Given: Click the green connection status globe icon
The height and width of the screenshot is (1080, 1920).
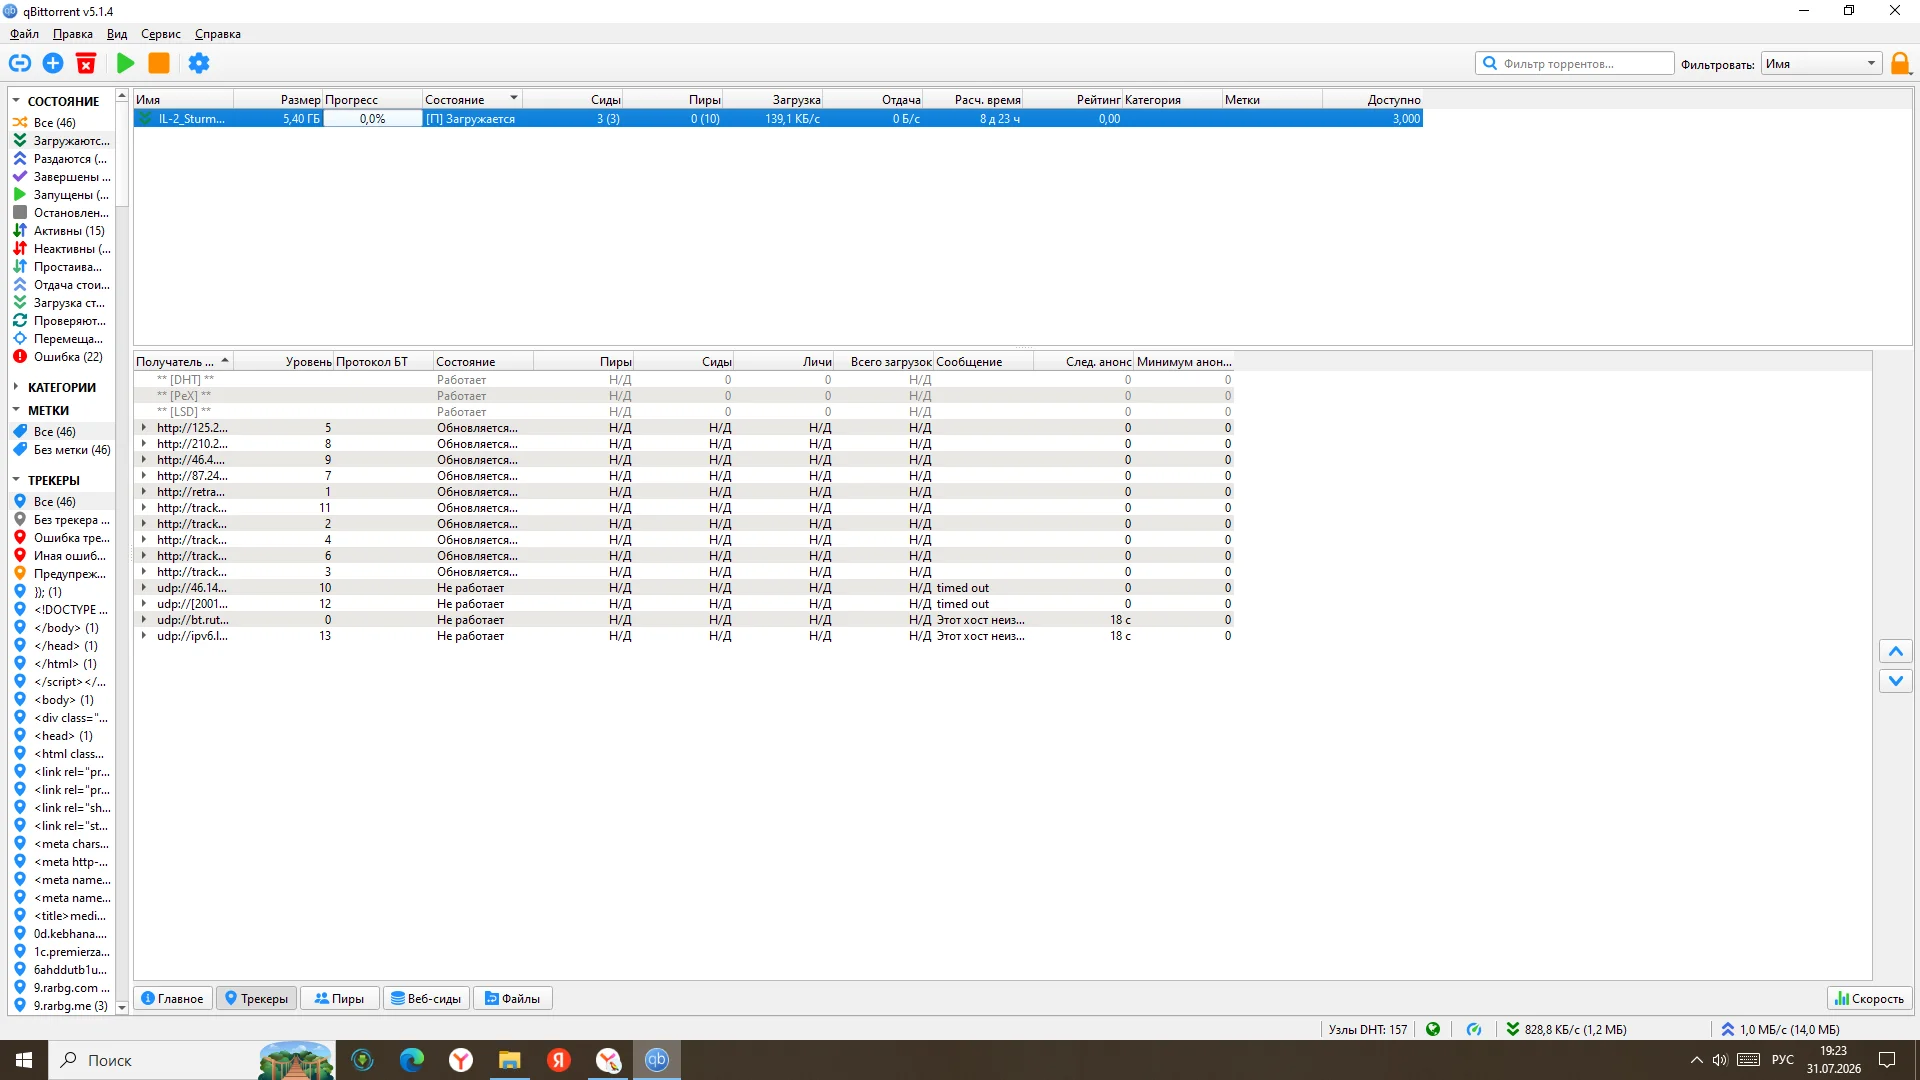Looking at the screenshot, I should 1433,1029.
